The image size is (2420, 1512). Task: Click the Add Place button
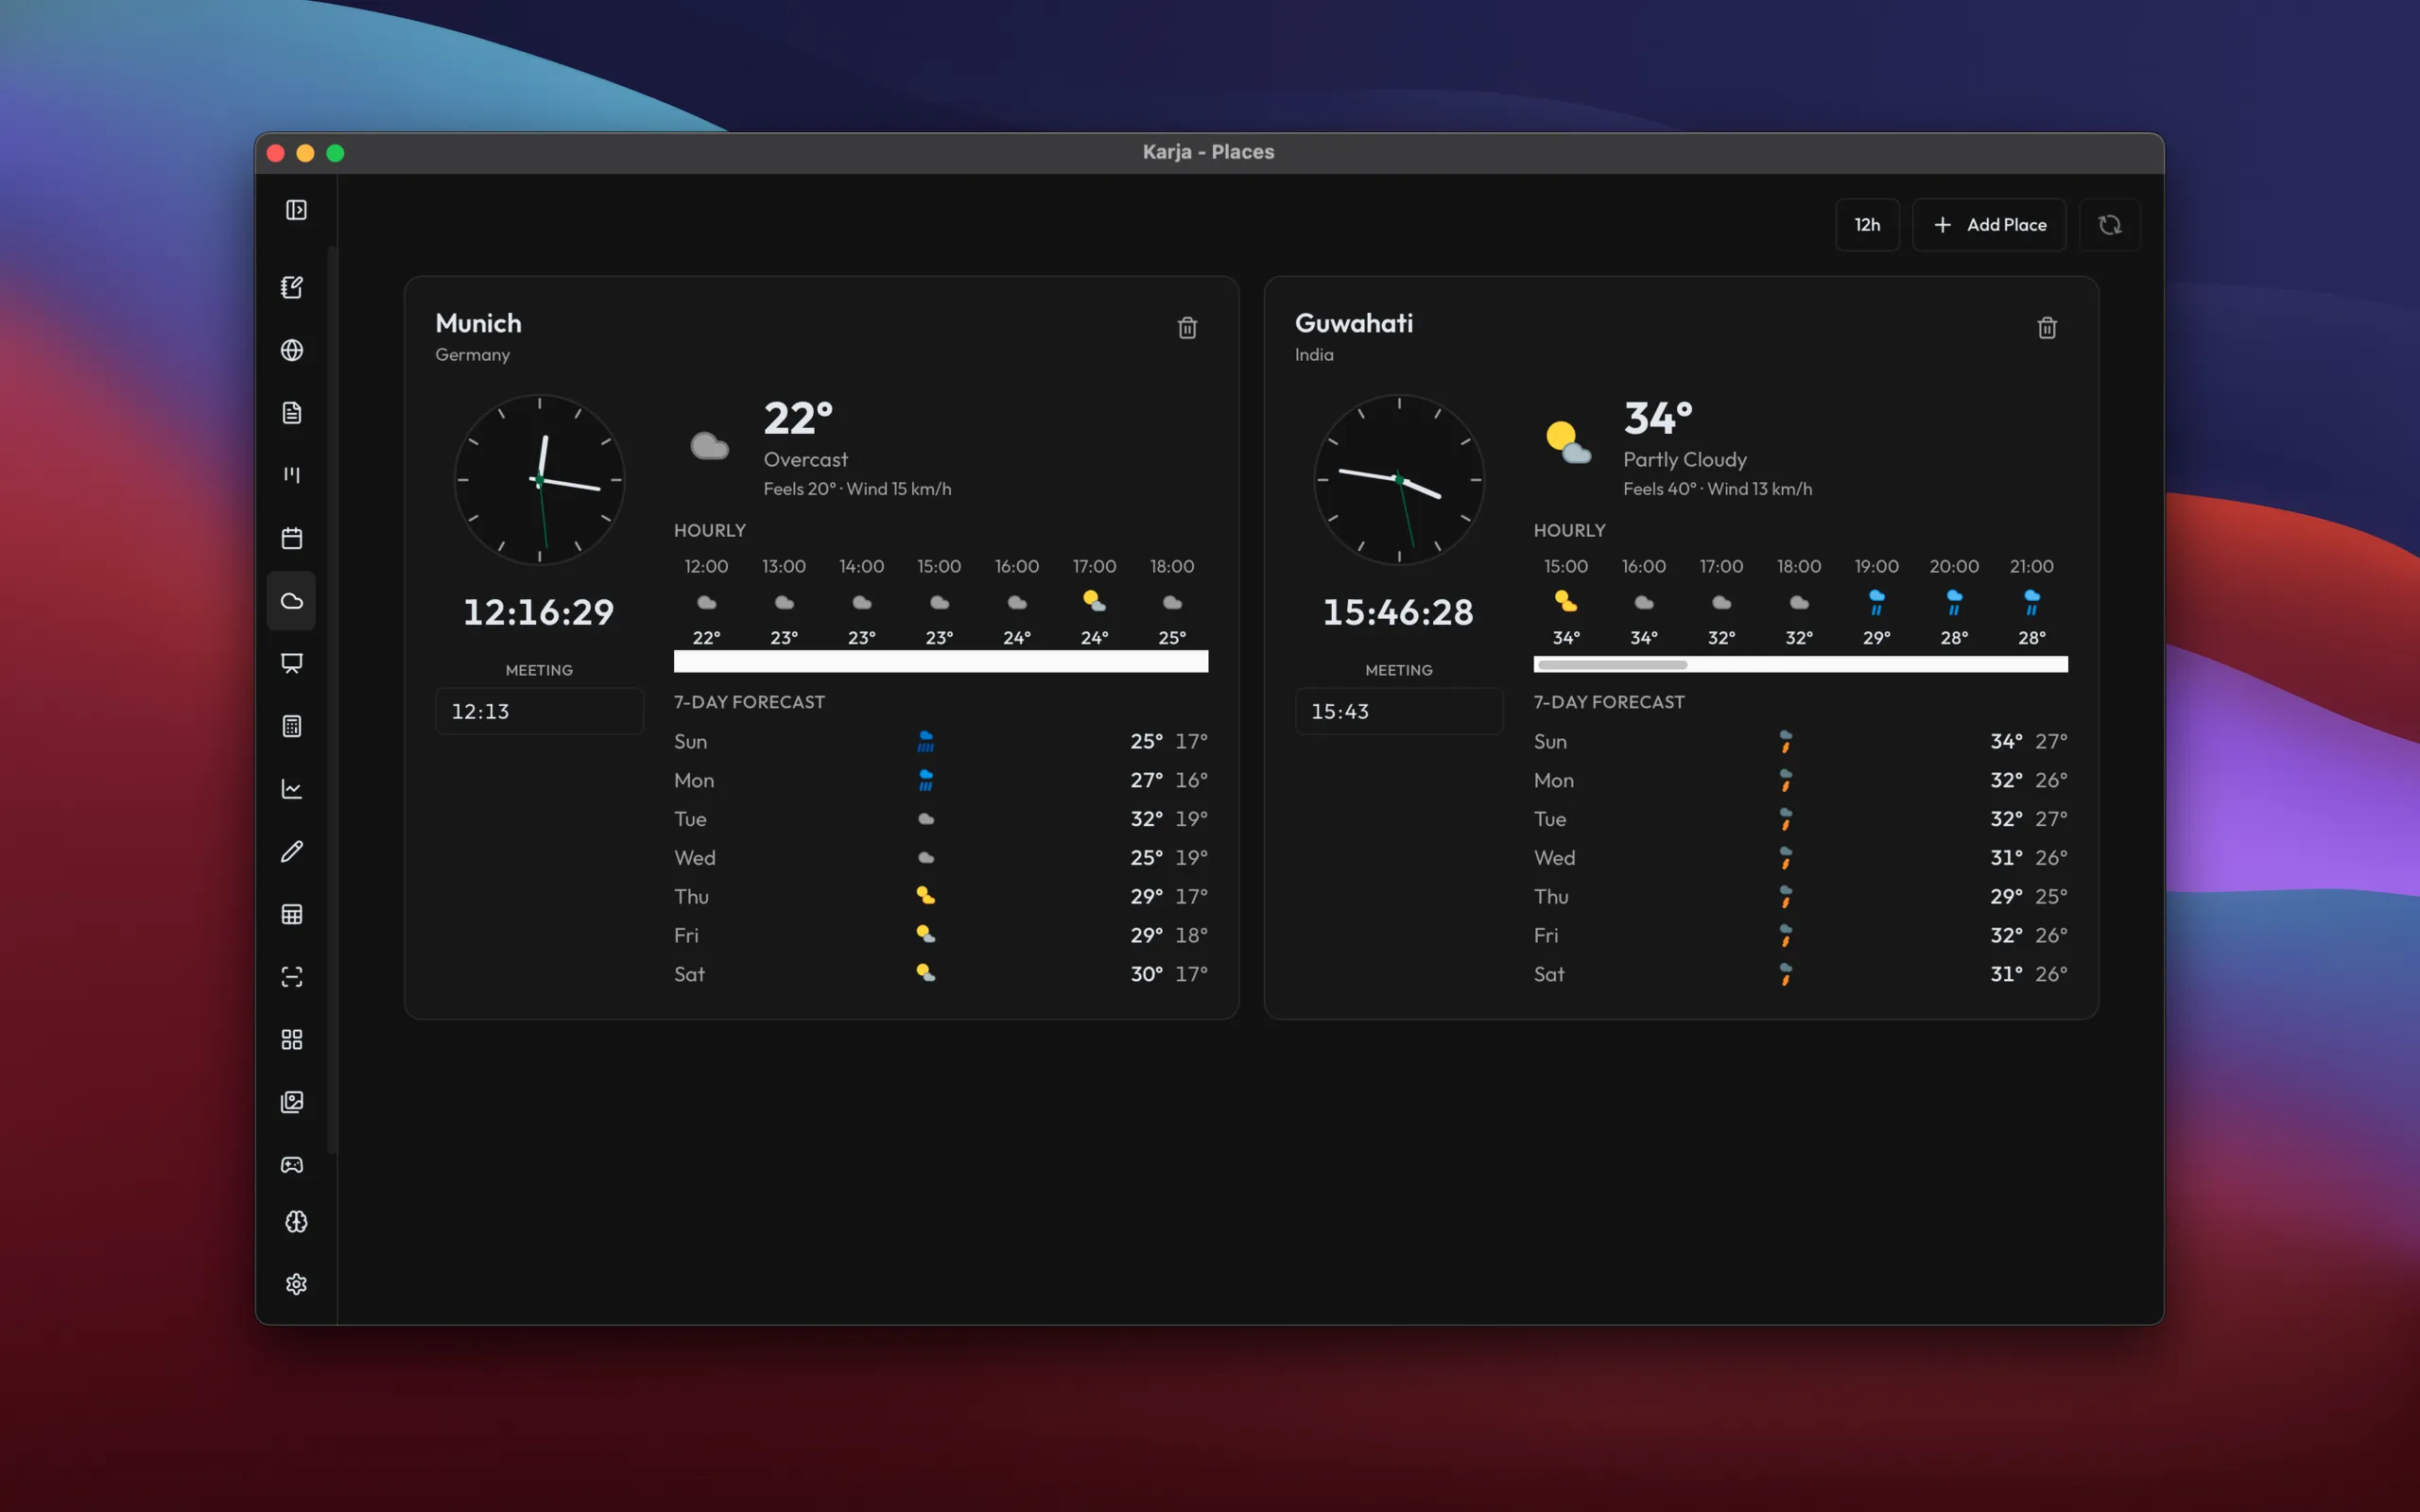(1989, 225)
